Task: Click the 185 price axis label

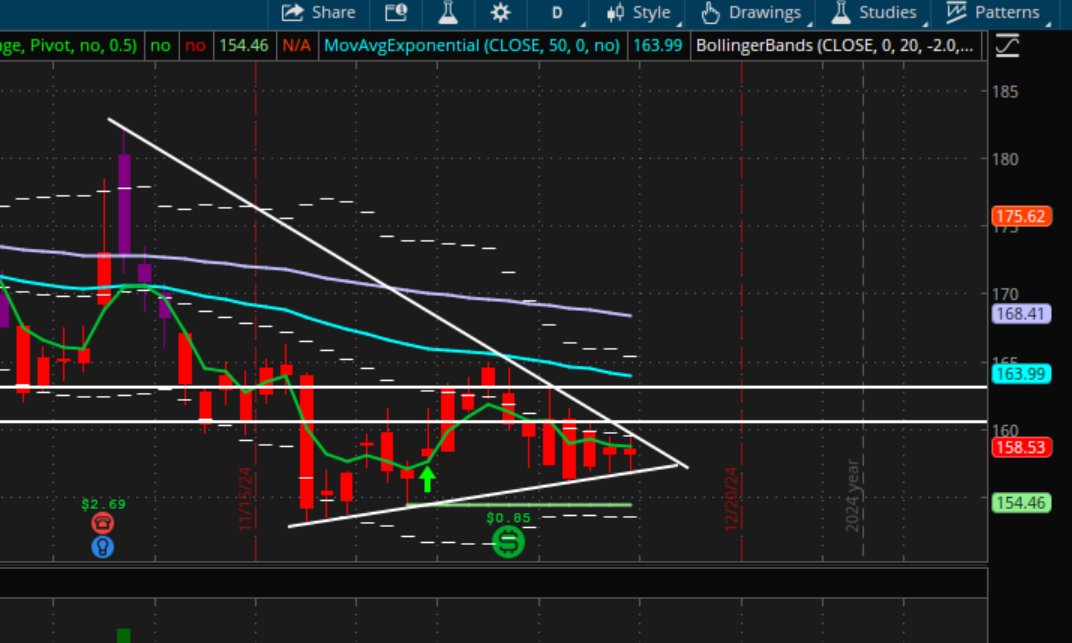Action: (x=1005, y=92)
